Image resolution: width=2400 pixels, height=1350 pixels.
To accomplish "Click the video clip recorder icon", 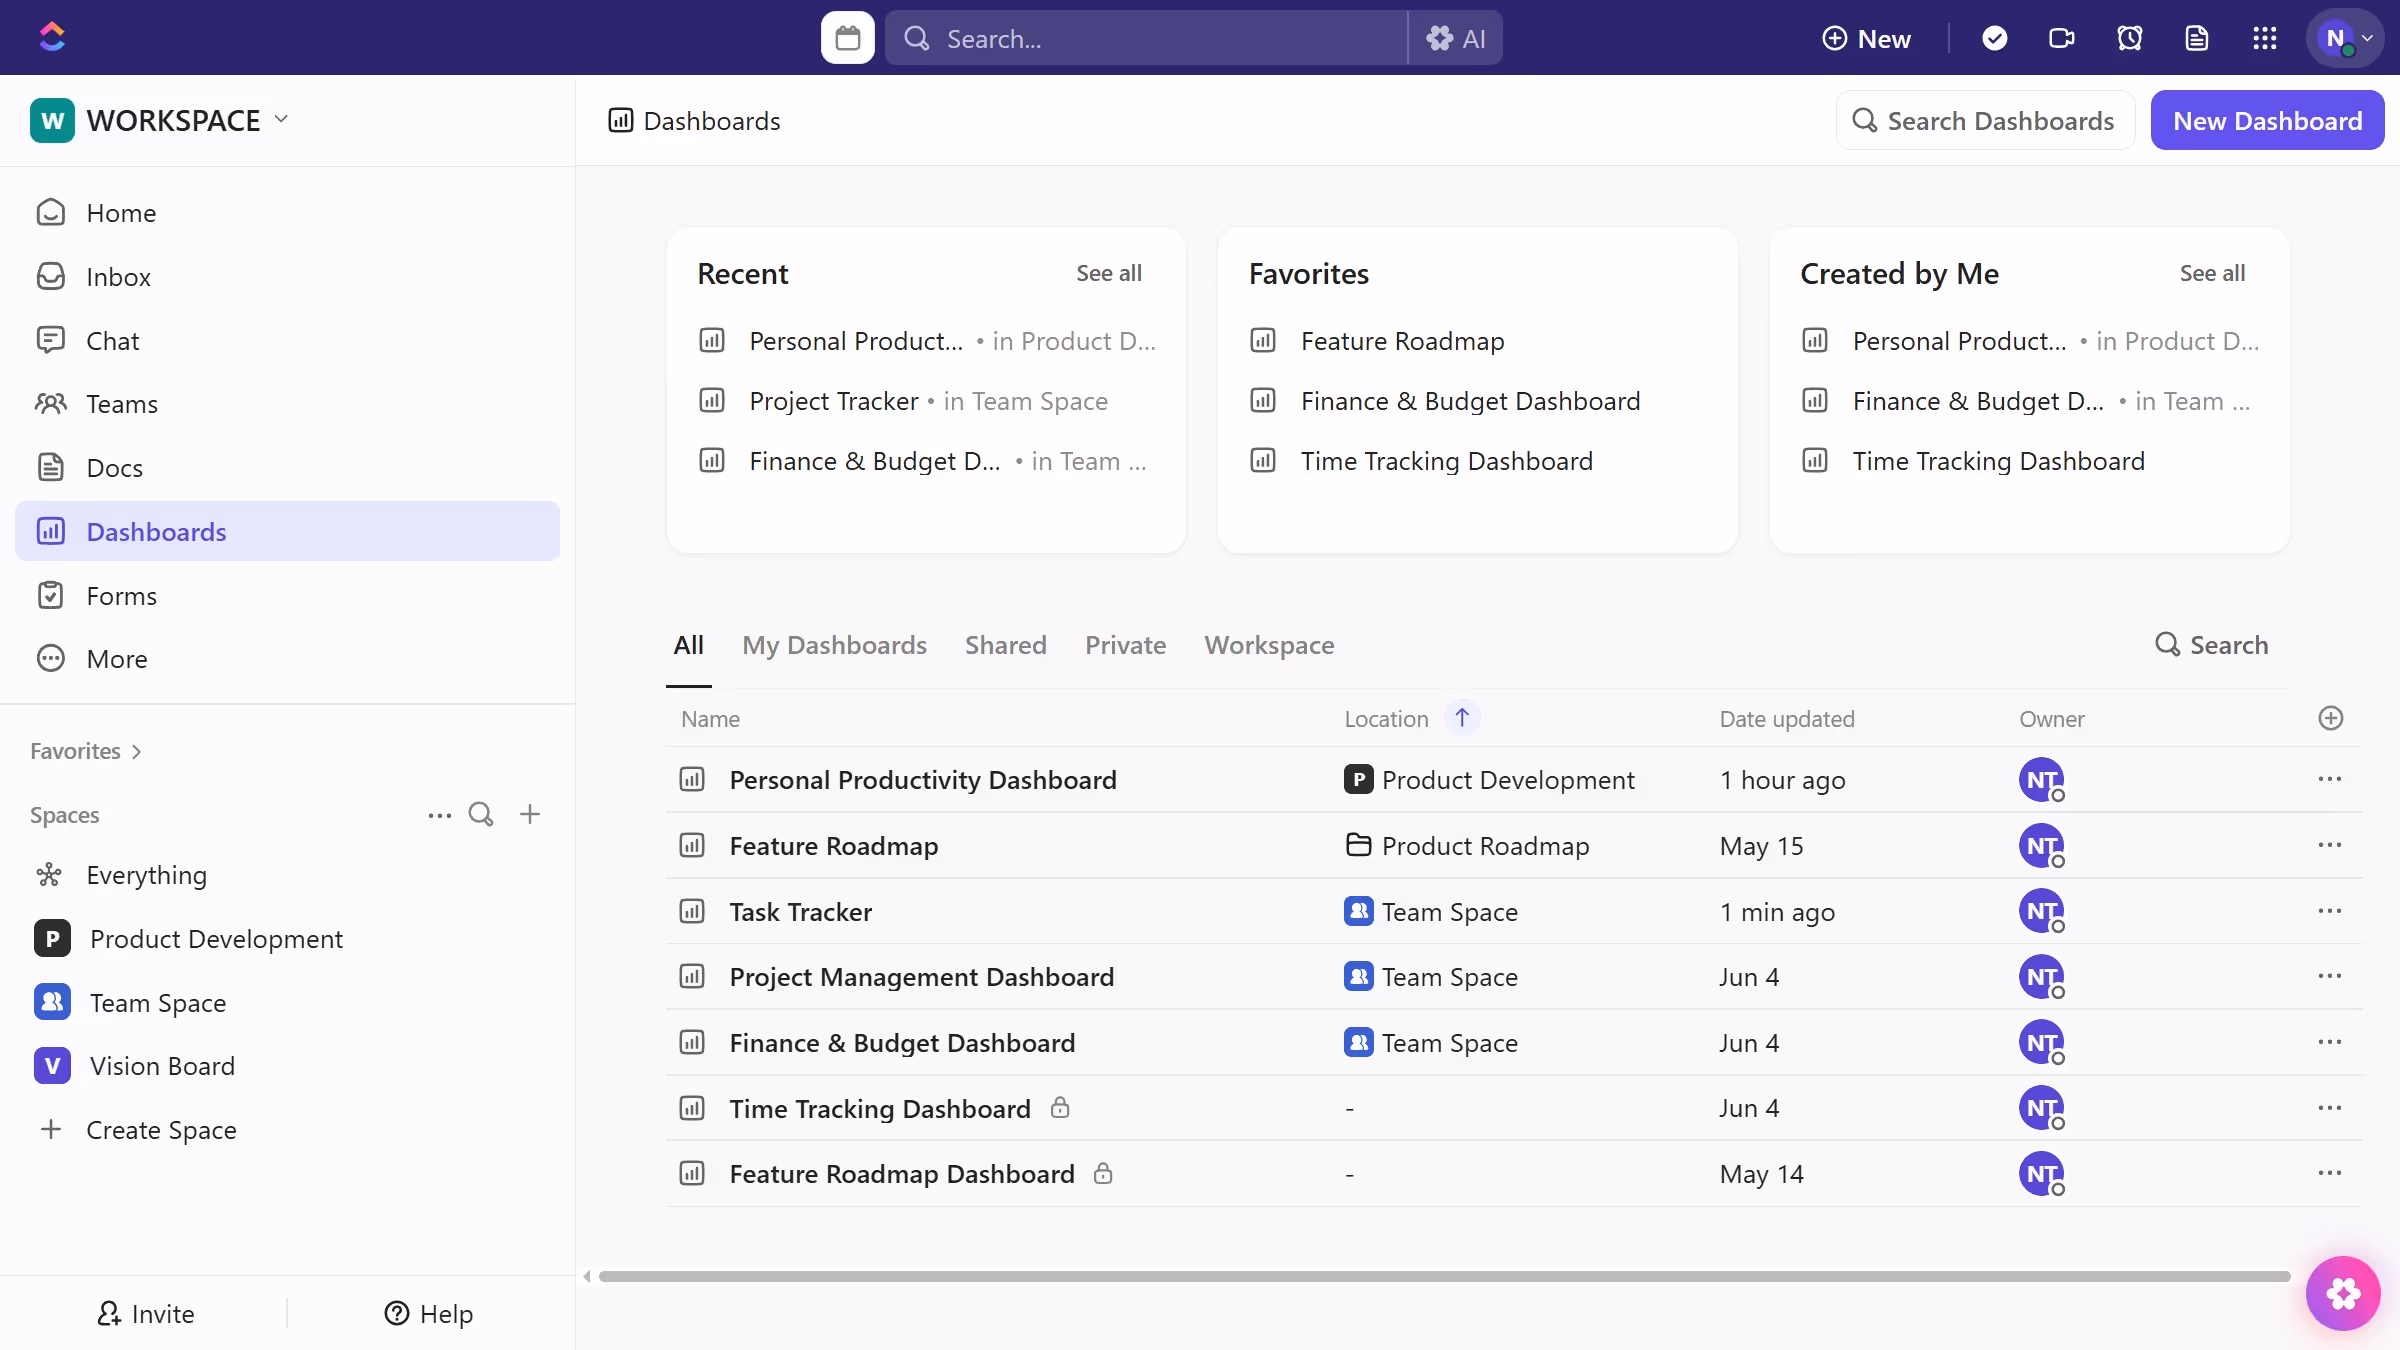I will pyautogui.click(x=2061, y=38).
